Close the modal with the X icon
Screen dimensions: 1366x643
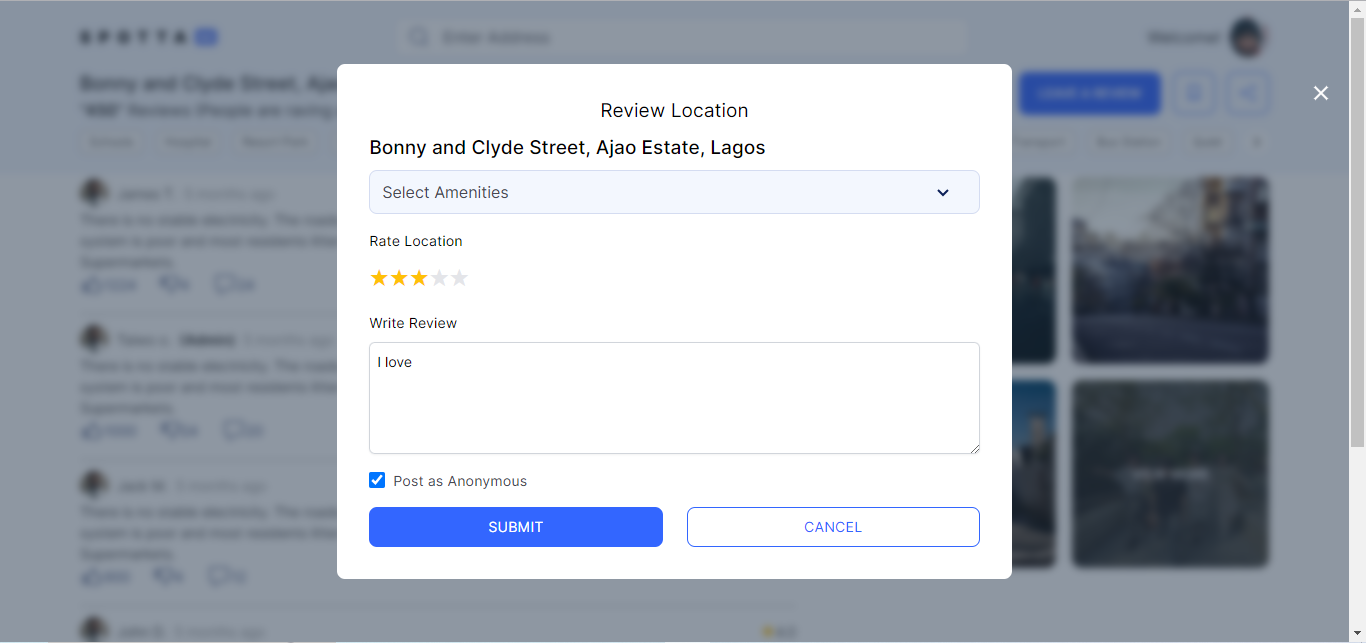pos(1321,93)
